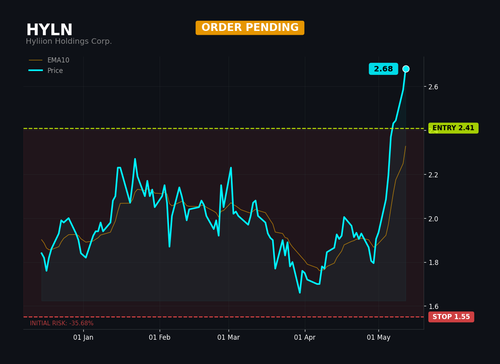Click the 2.6 price axis label
500x364 pixels.
pos(433,87)
